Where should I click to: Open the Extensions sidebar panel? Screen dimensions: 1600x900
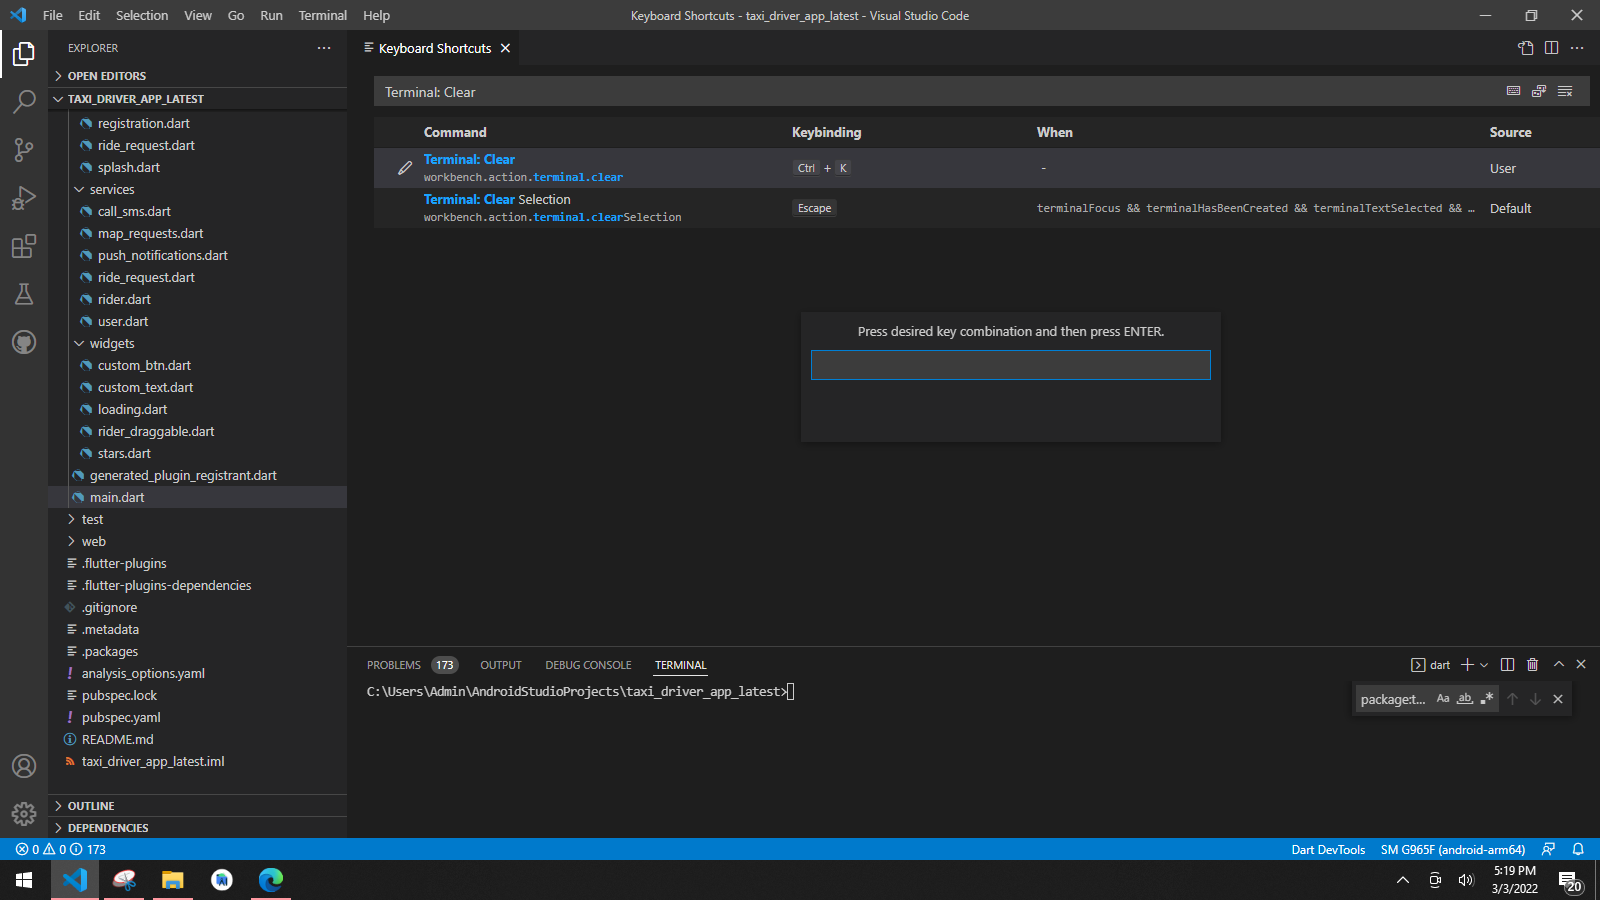tap(24, 246)
